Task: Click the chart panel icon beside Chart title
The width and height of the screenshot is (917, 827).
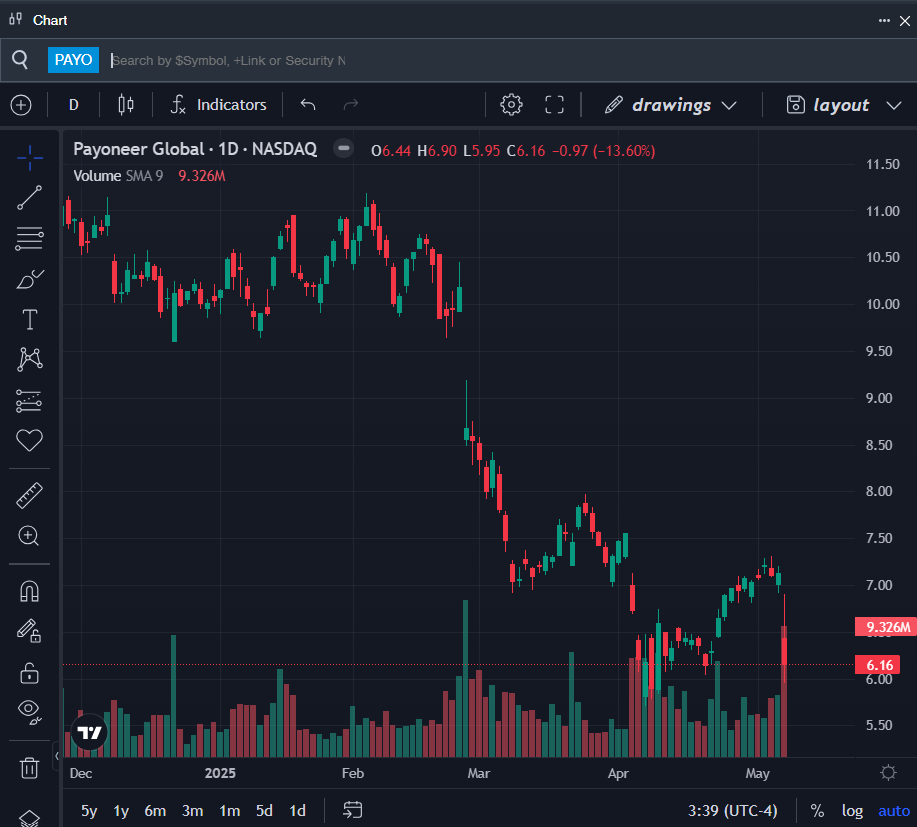Action: coord(16,19)
